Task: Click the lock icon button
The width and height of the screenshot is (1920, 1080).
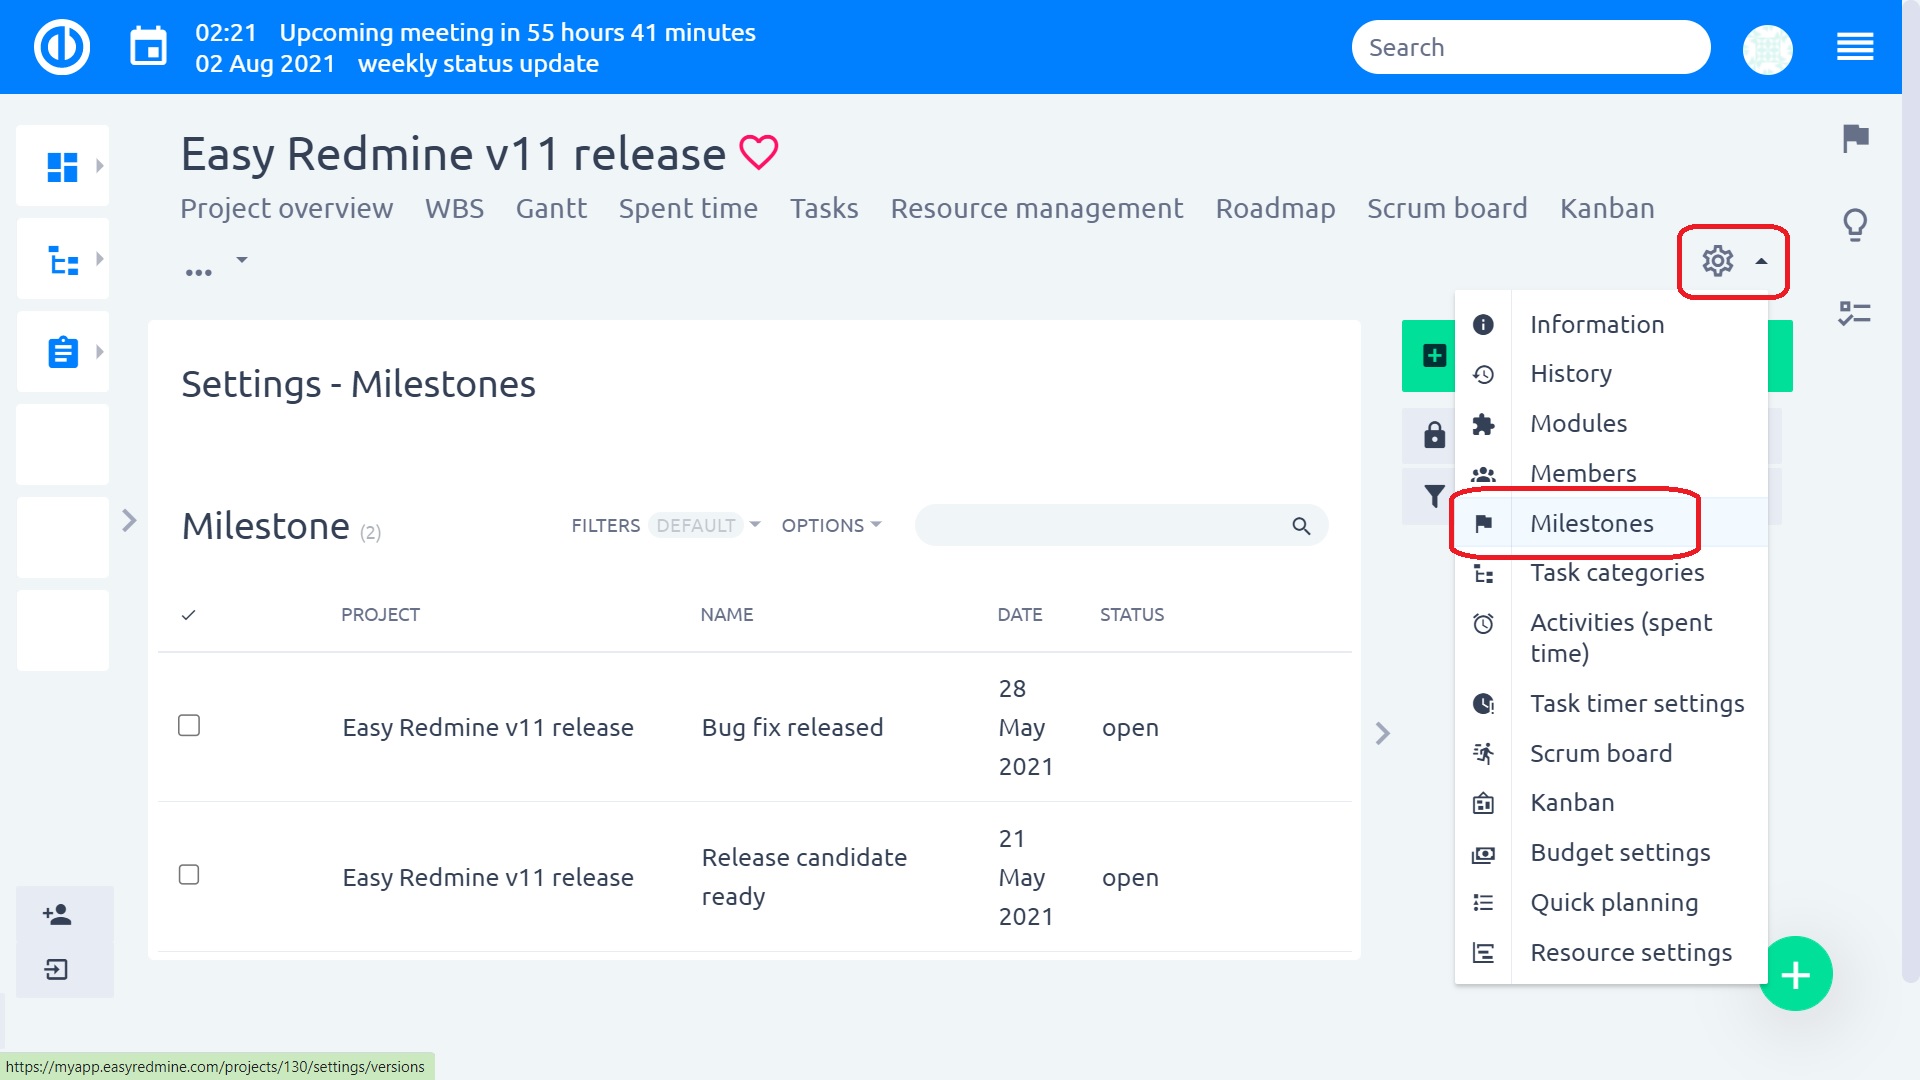Action: point(1434,435)
